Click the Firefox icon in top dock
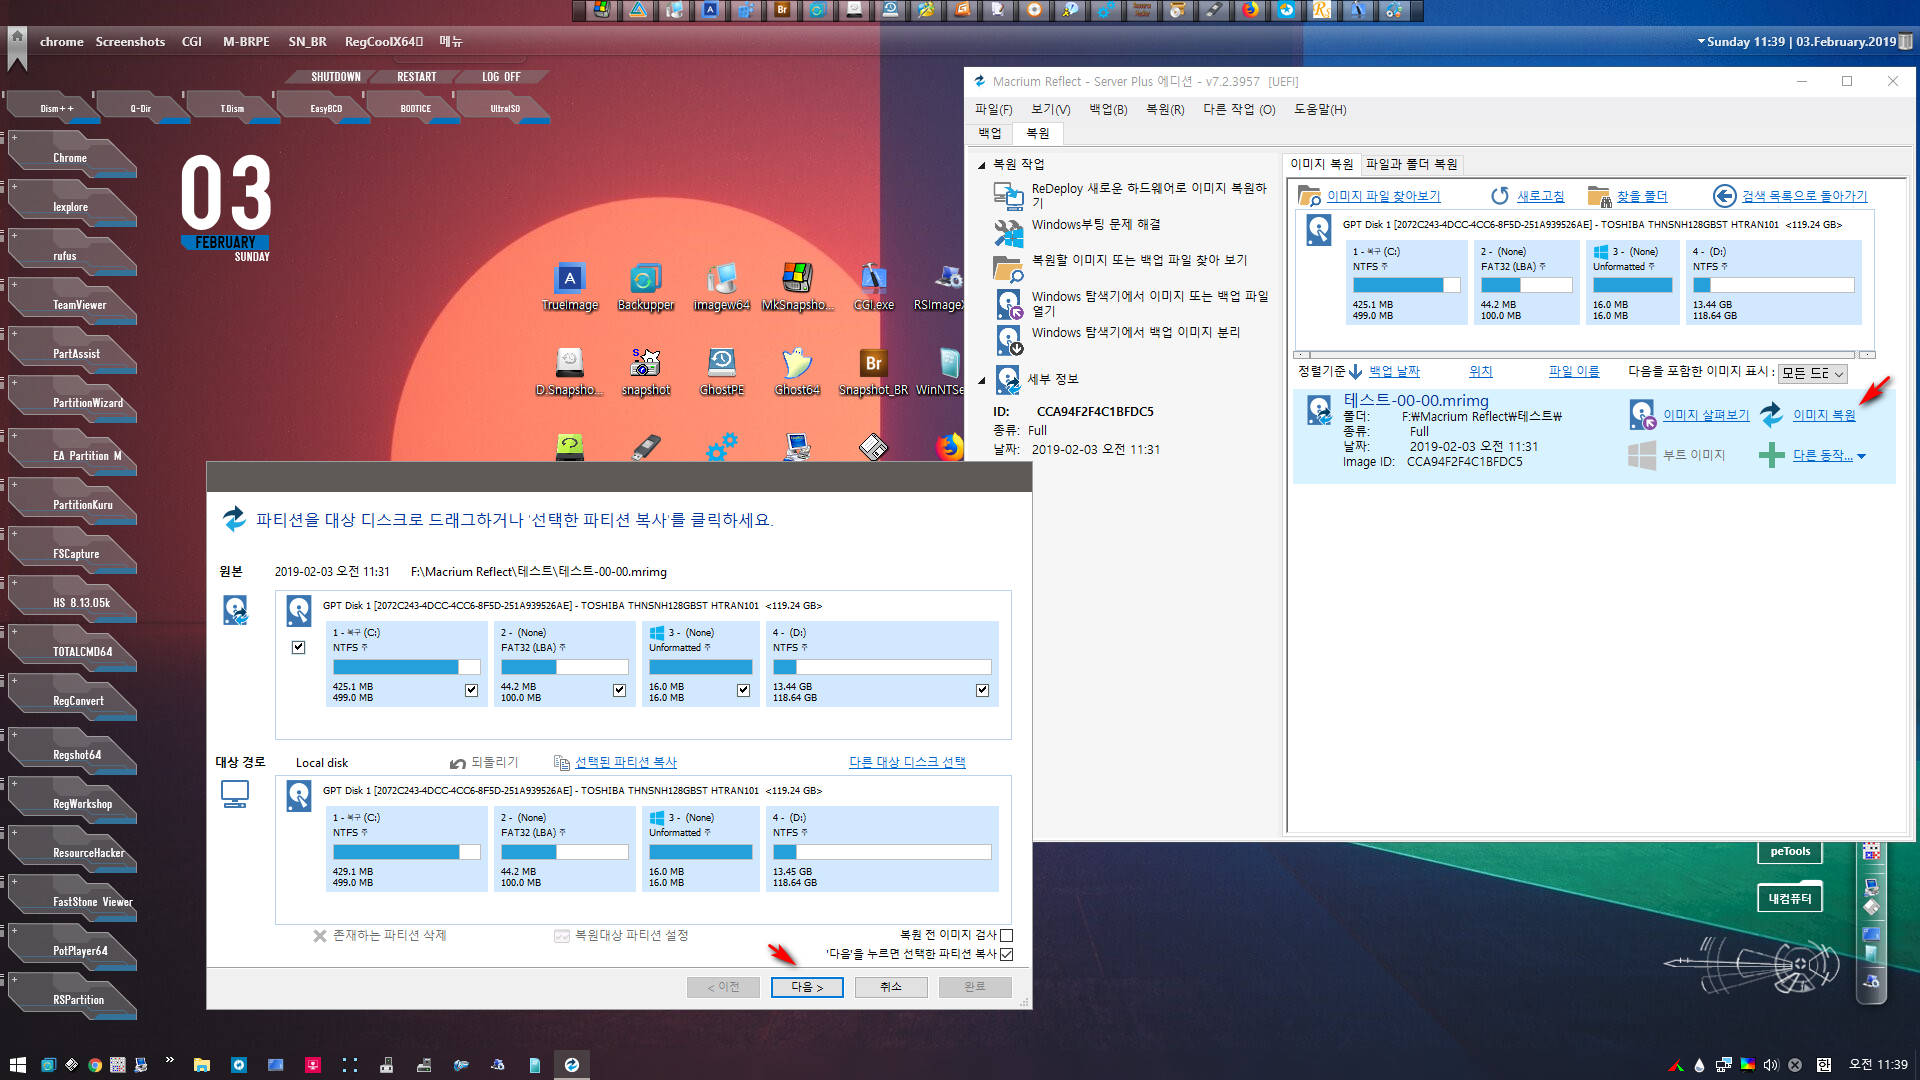This screenshot has height=1080, width=1920. pos(1250,10)
